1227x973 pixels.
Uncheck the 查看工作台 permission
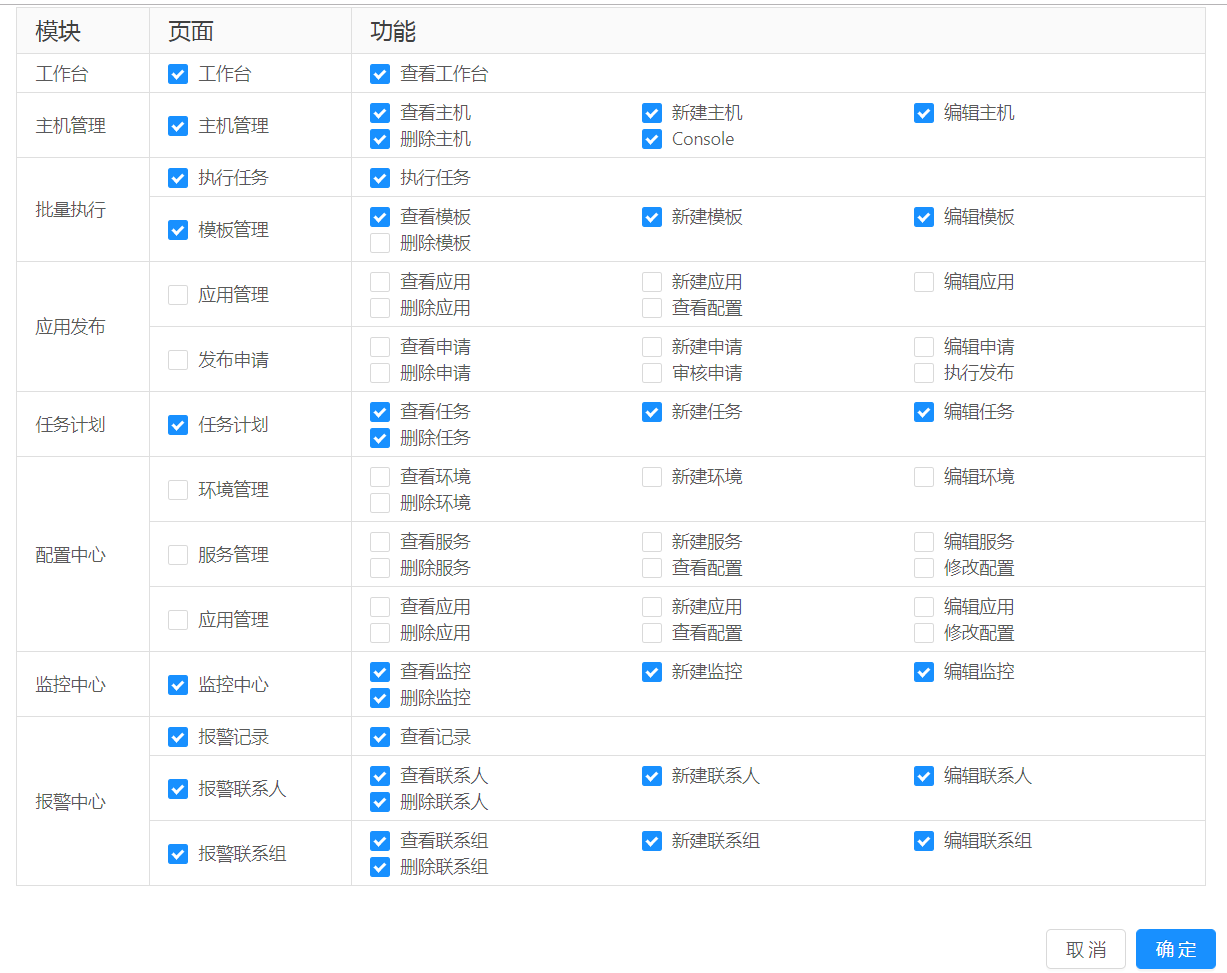(x=380, y=73)
